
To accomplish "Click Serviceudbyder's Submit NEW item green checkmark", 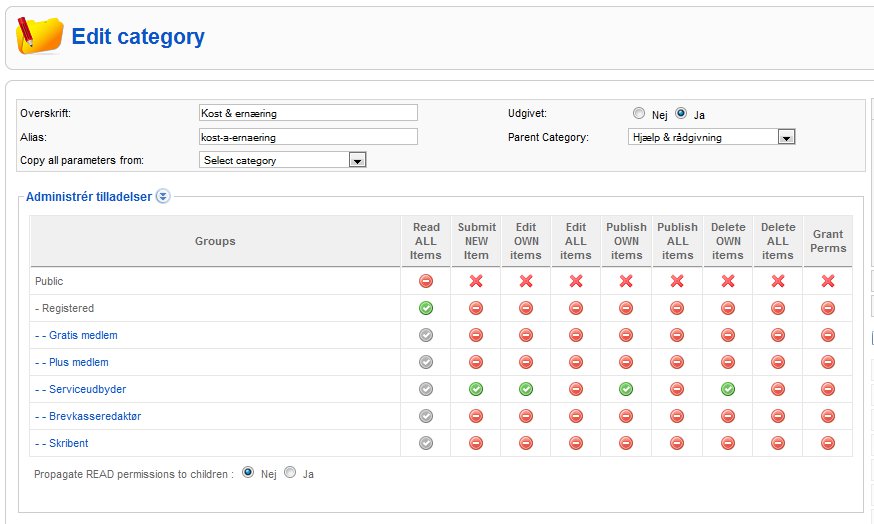I will (476, 389).
